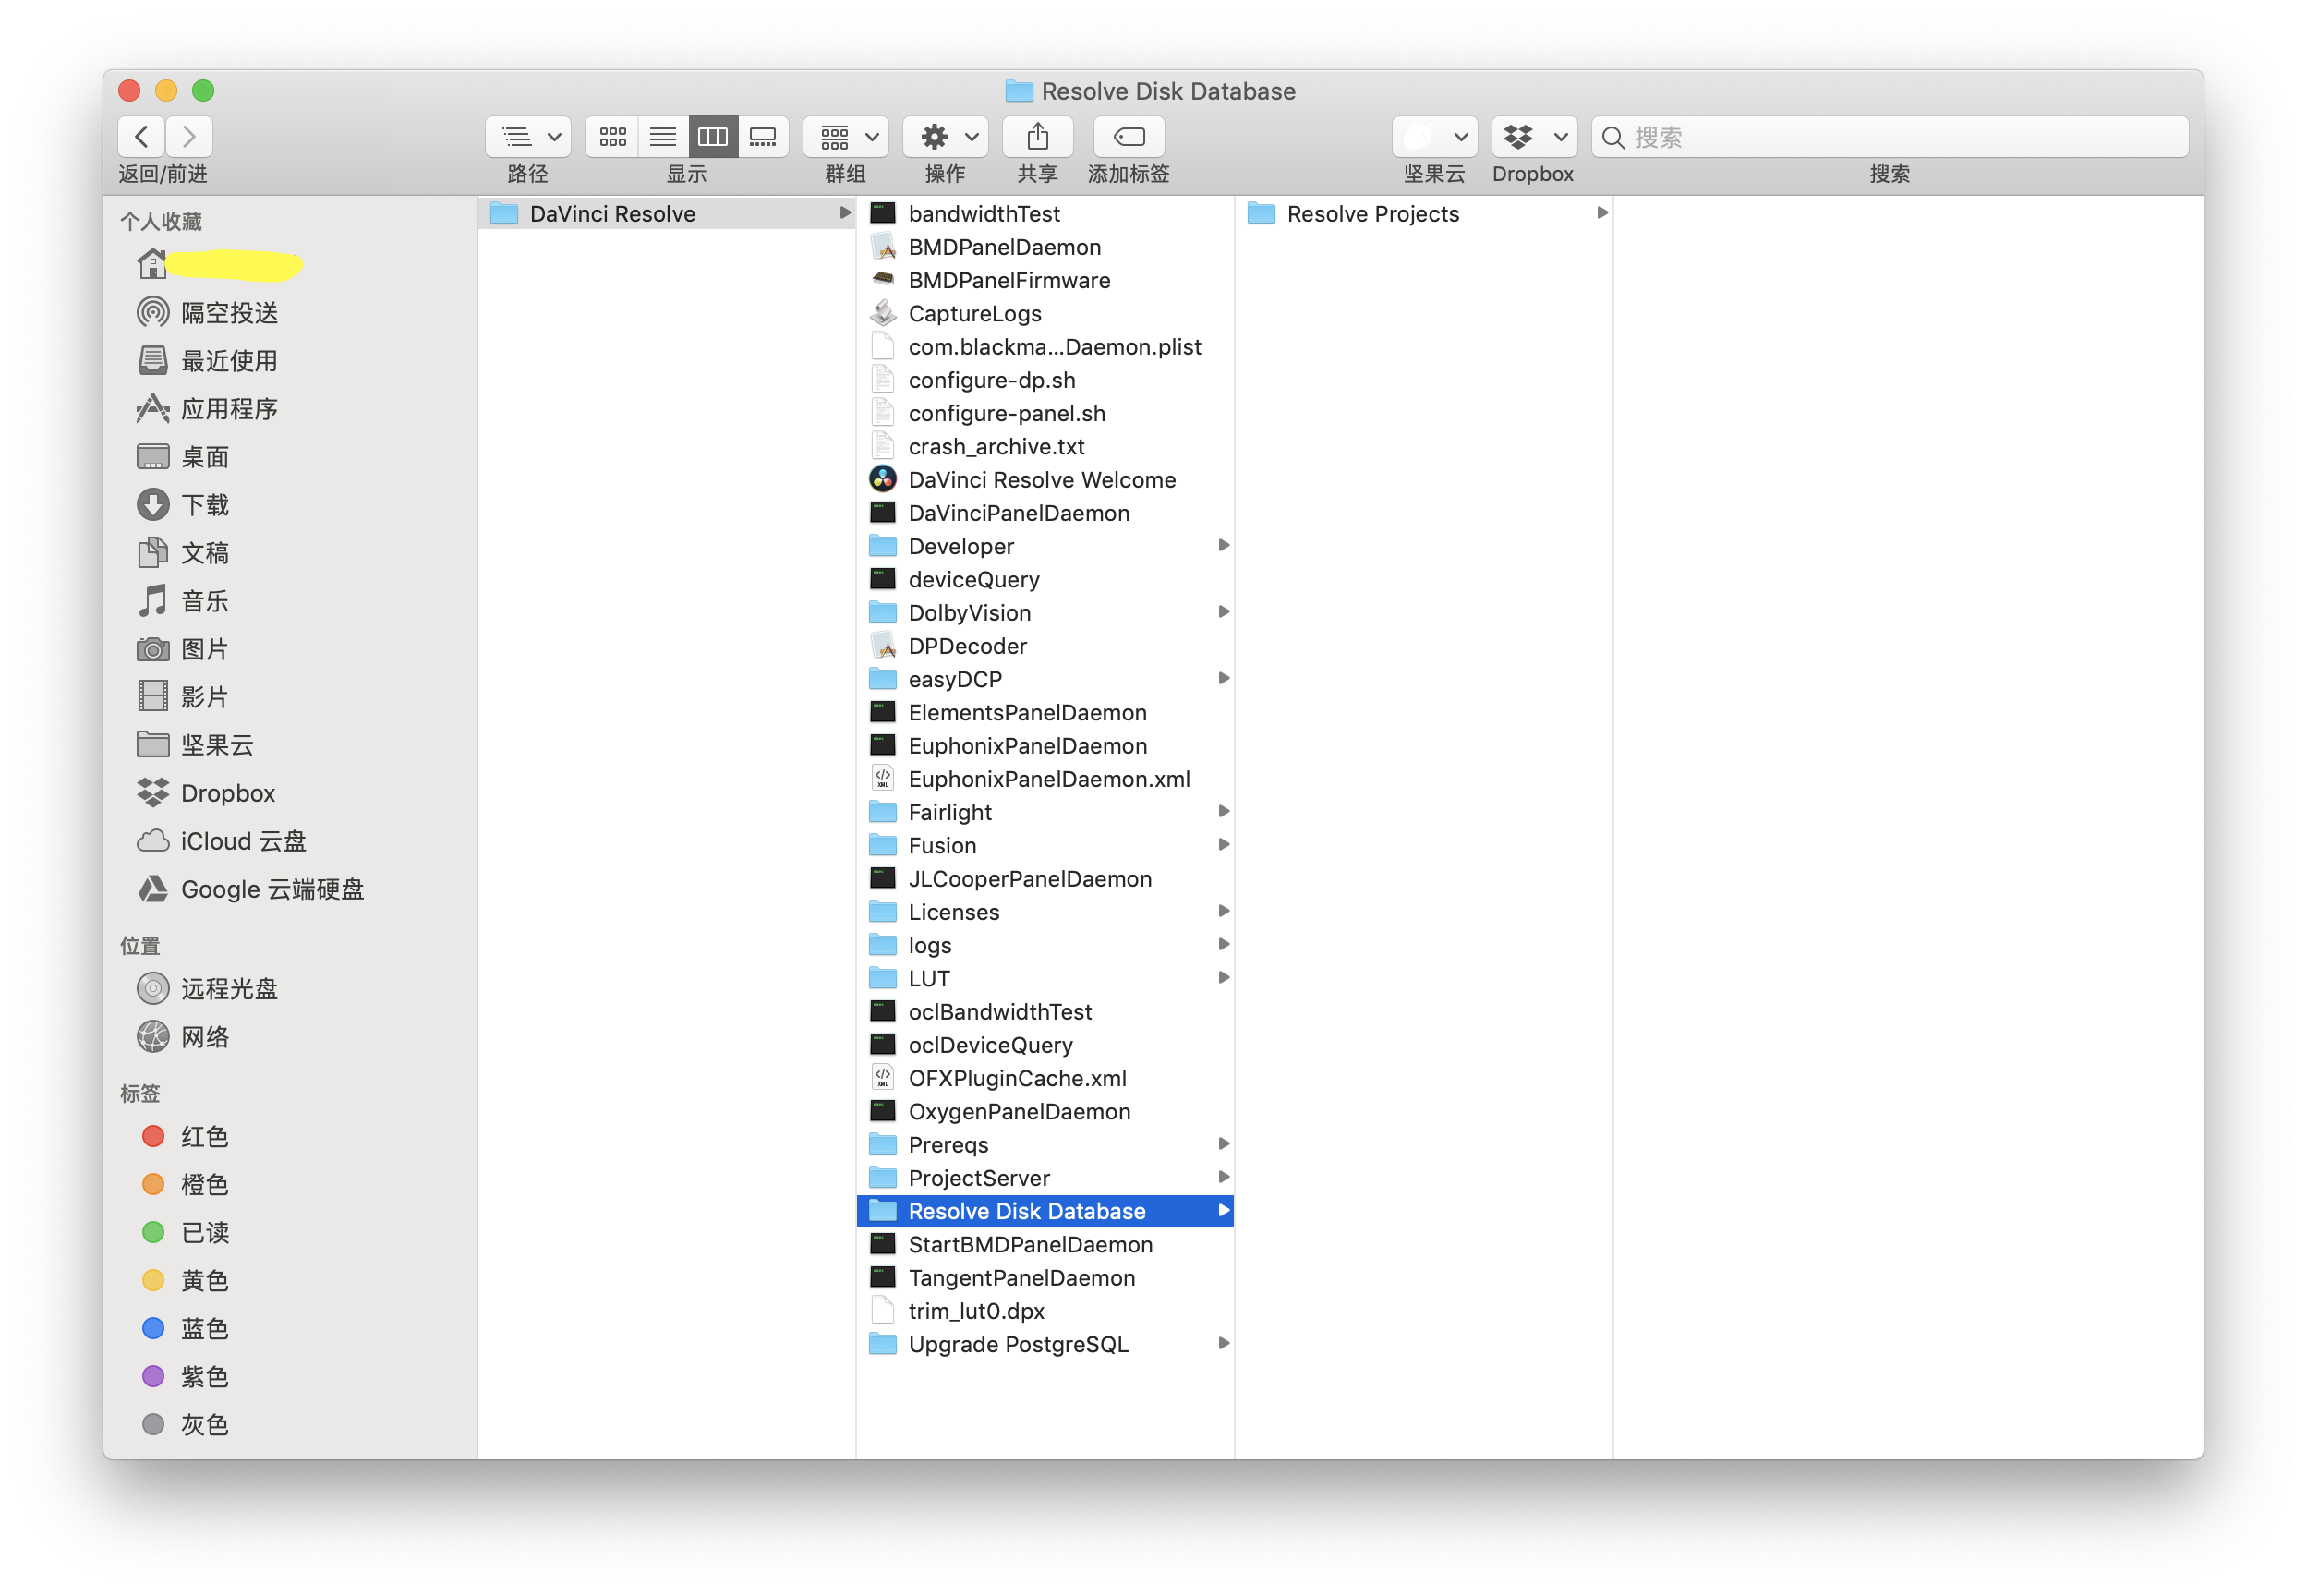The image size is (2307, 1596).
Task: Open Dropbox toolbar dropdown
Action: click(x=1534, y=137)
